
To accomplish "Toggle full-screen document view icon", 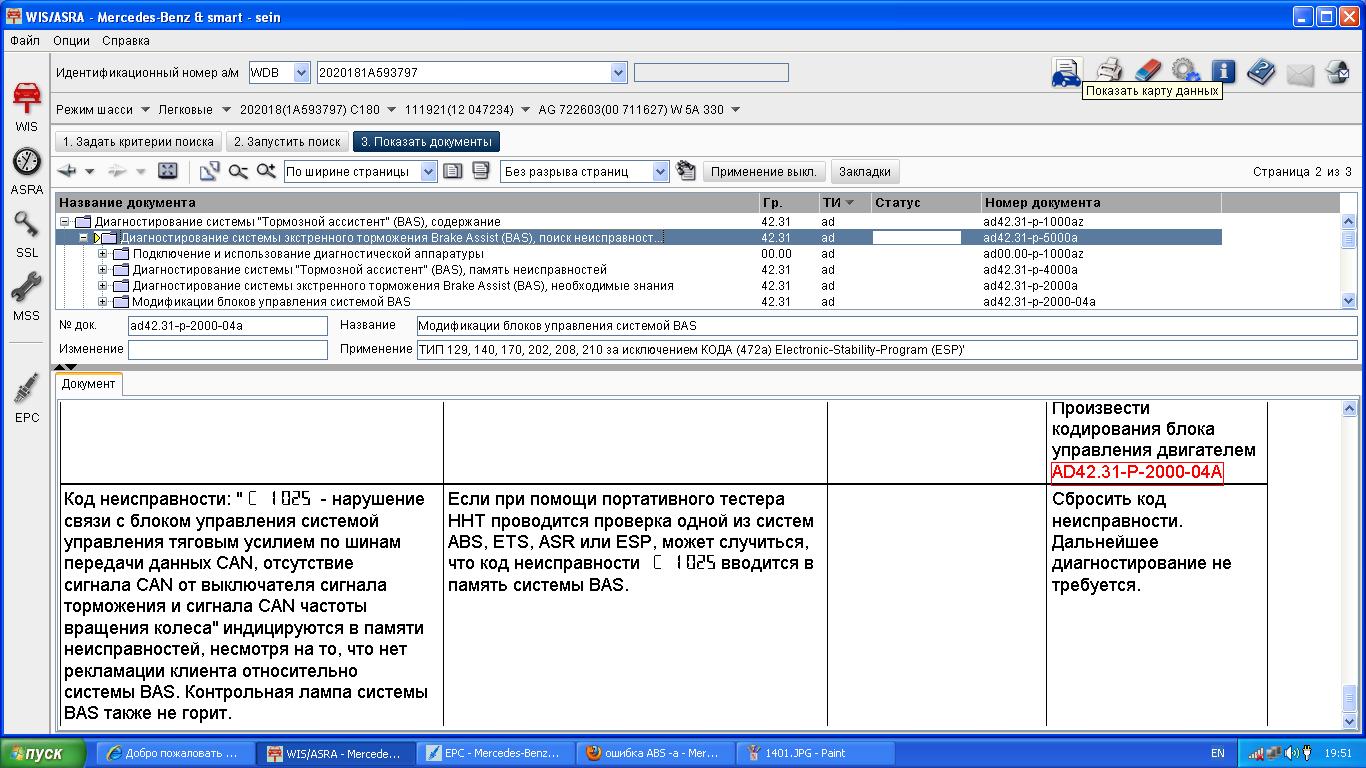I will coord(168,171).
